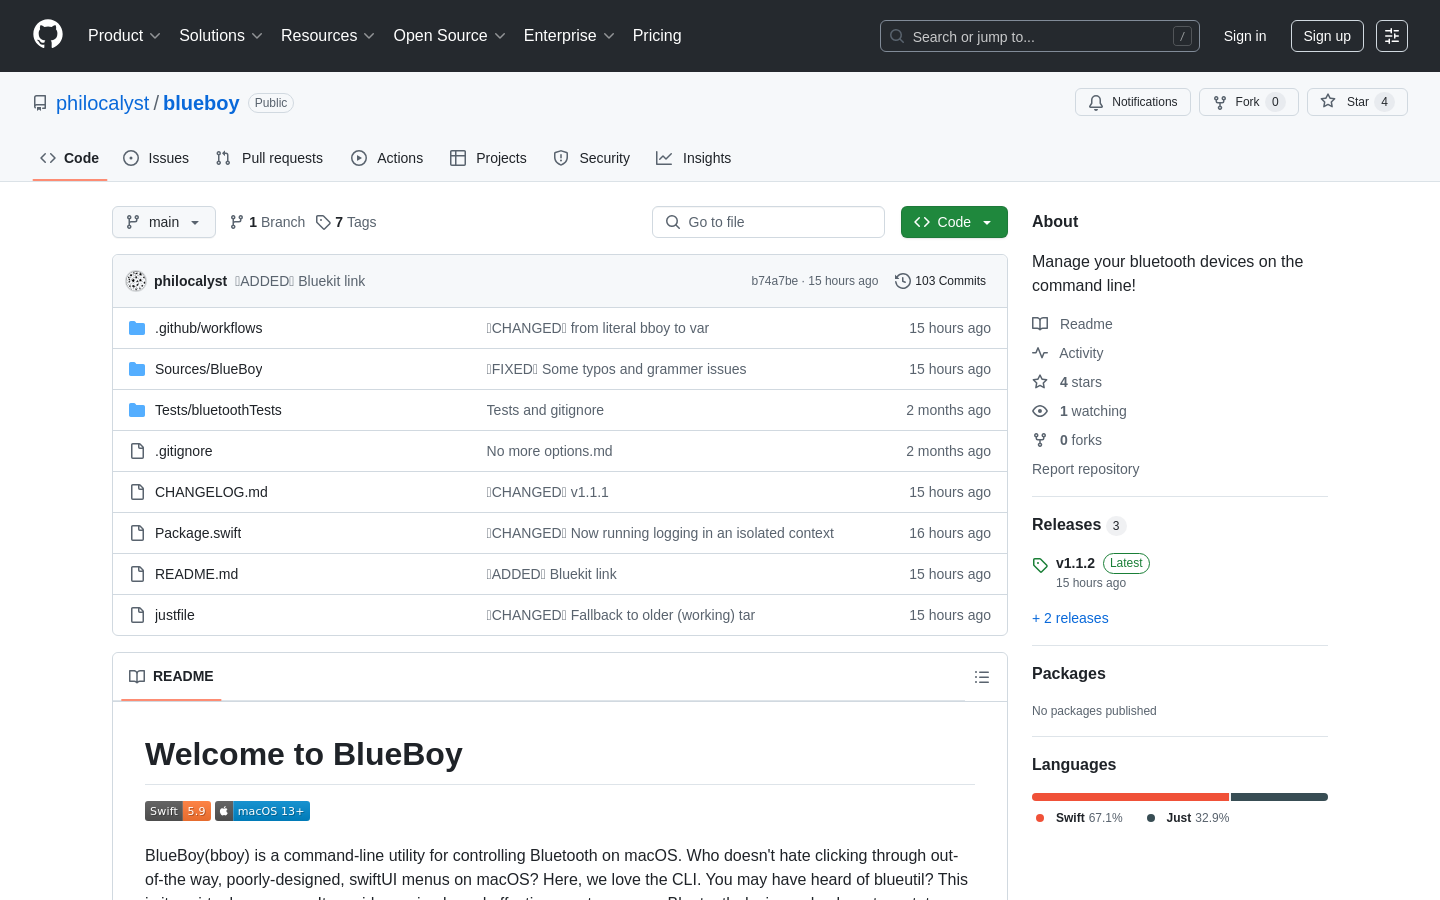Switch to the Issues tab
Image resolution: width=1440 pixels, height=900 pixels.
156,158
